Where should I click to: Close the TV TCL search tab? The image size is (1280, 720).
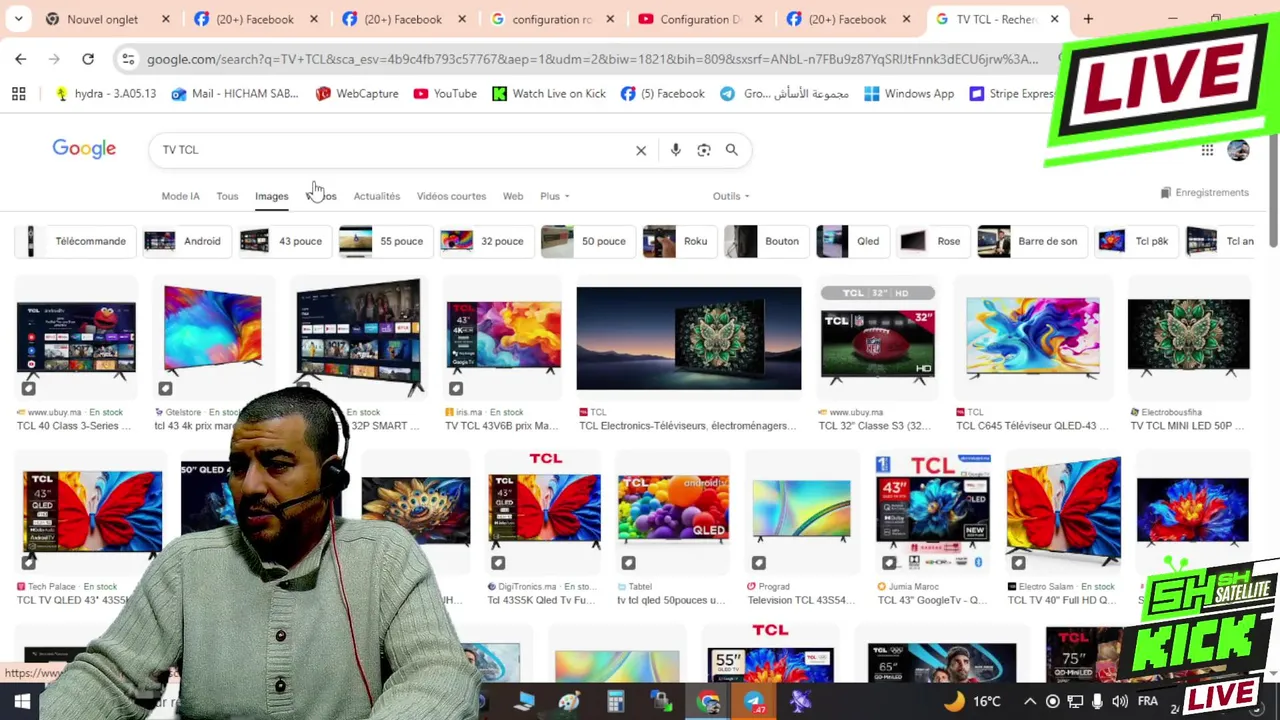click(1054, 19)
